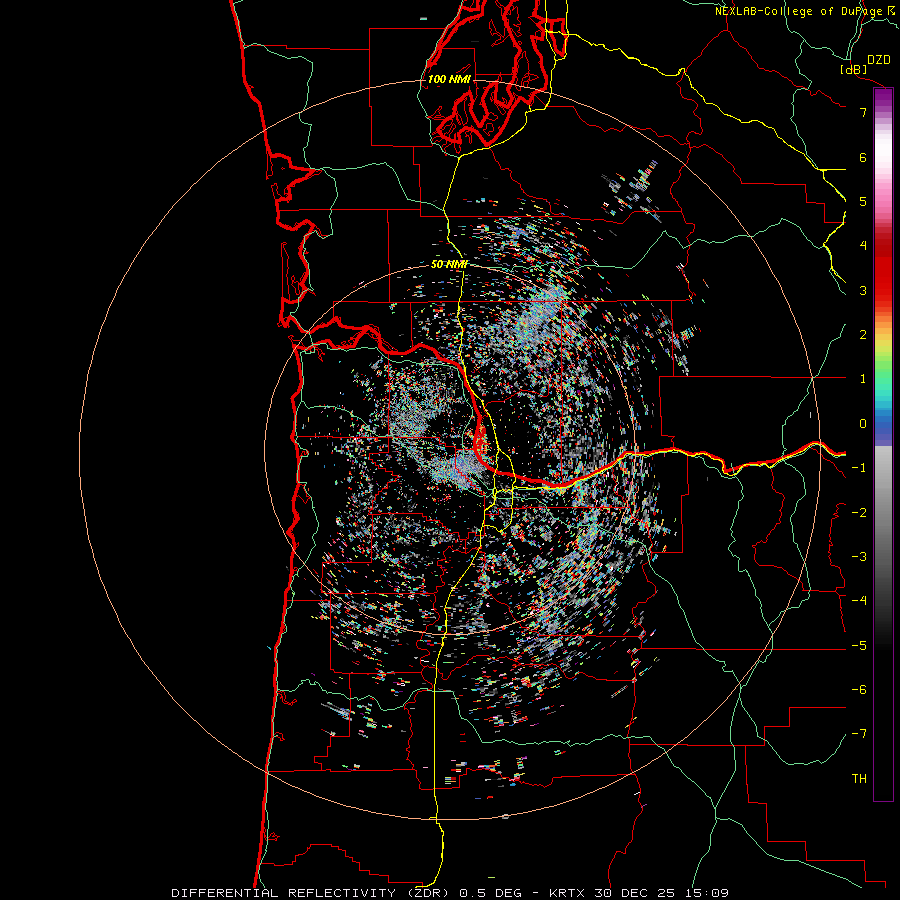Click the 7 value on the color scale
The height and width of the screenshot is (900, 900).
click(x=863, y=112)
